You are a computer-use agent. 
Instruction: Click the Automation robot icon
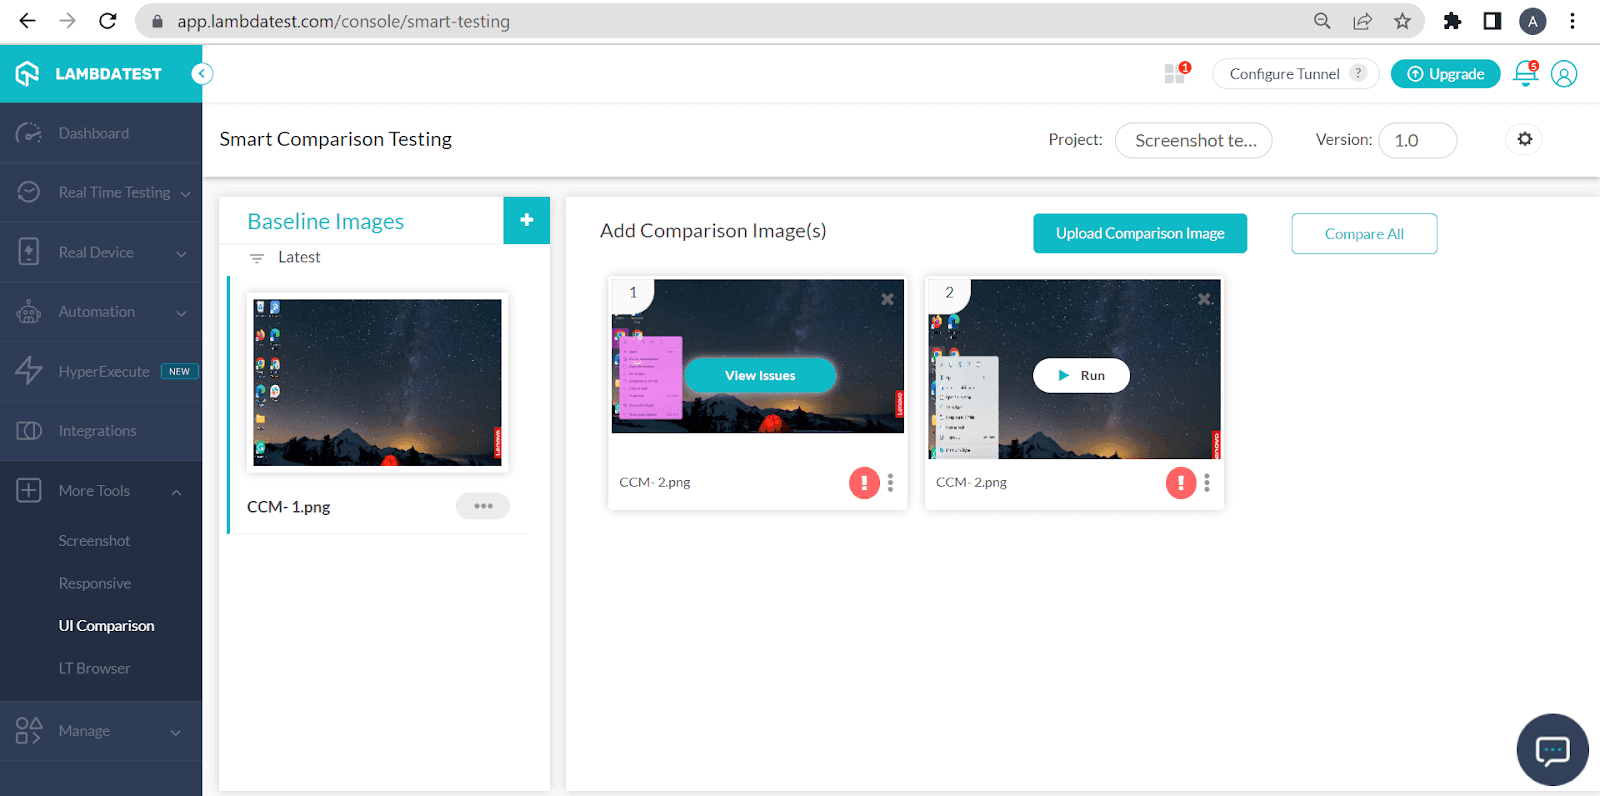click(29, 312)
